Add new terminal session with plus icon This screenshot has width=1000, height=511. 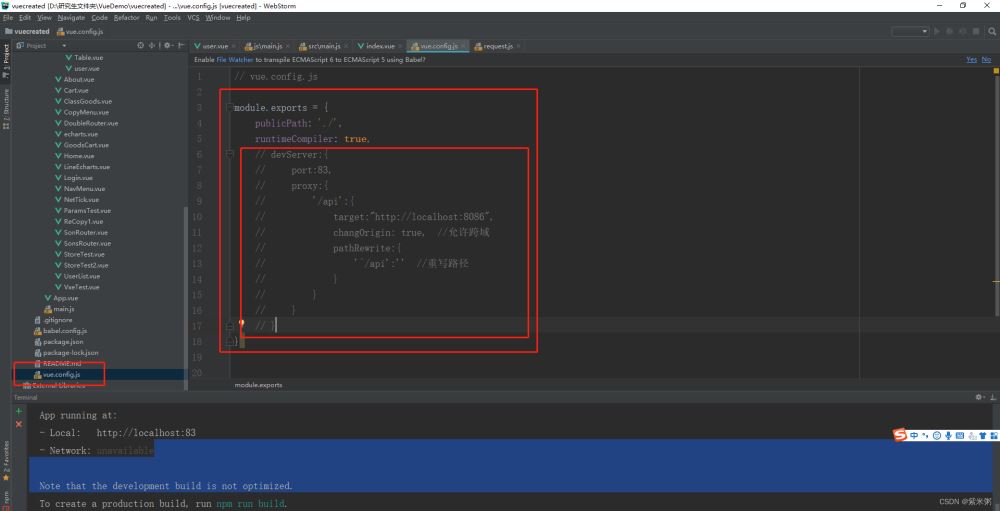coord(18,411)
